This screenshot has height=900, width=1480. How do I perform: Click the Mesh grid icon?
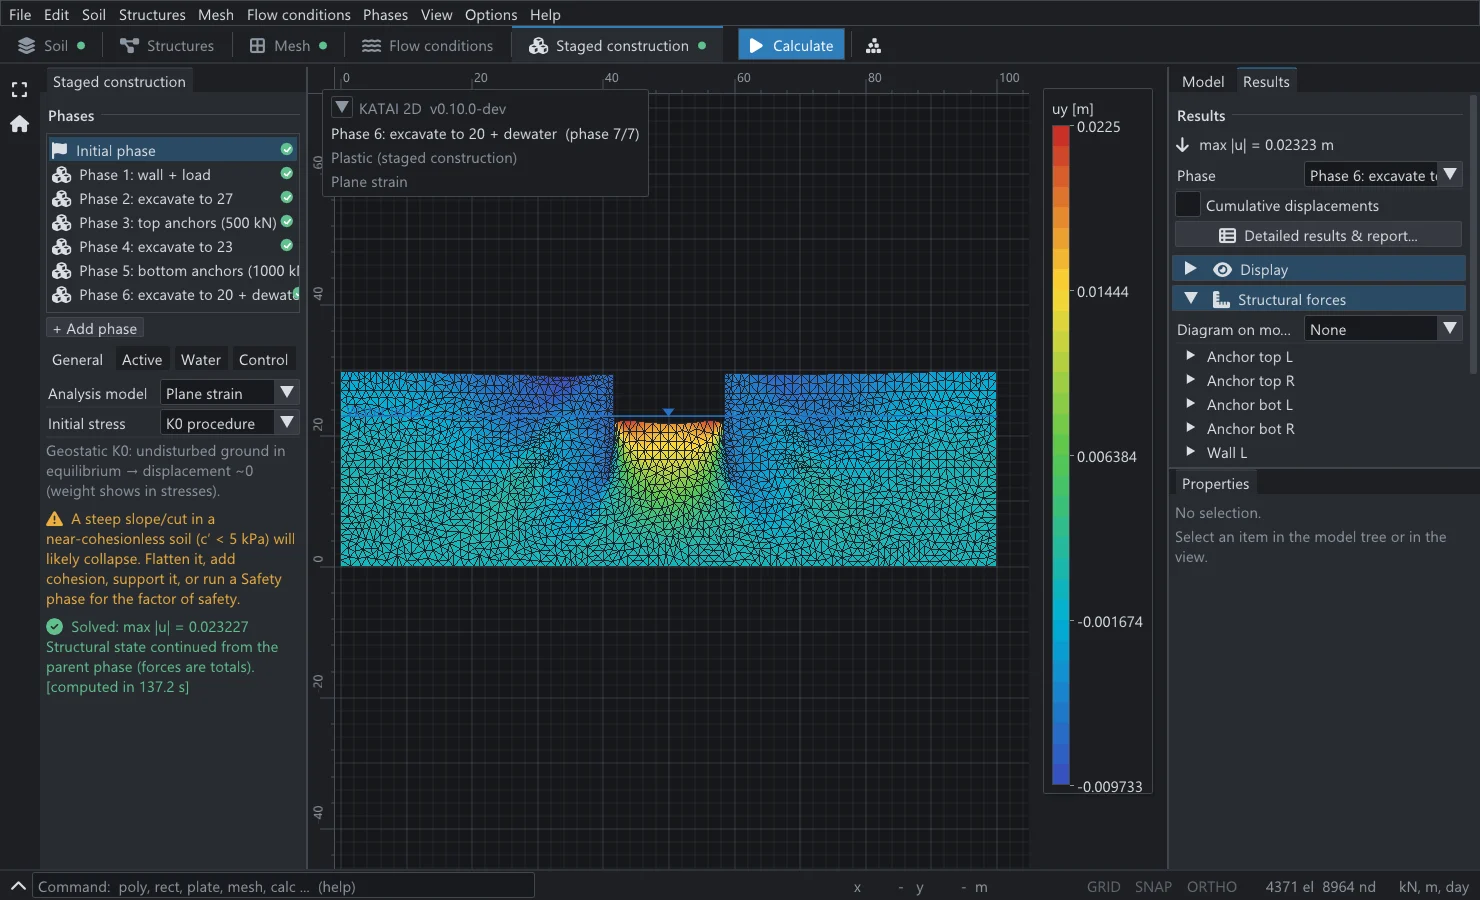[x=257, y=46]
